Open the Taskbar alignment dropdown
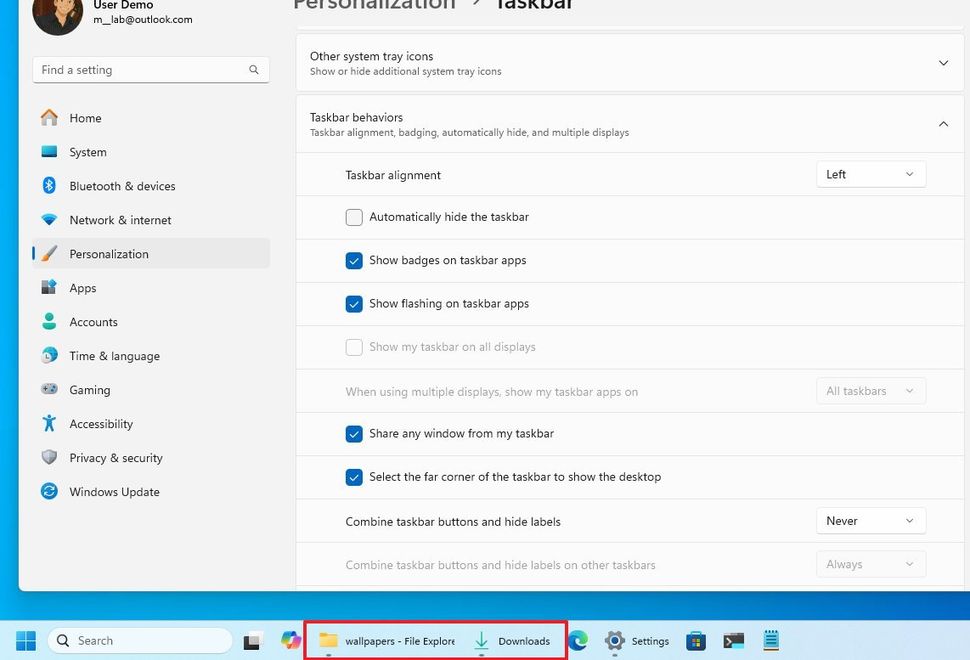 pos(869,173)
